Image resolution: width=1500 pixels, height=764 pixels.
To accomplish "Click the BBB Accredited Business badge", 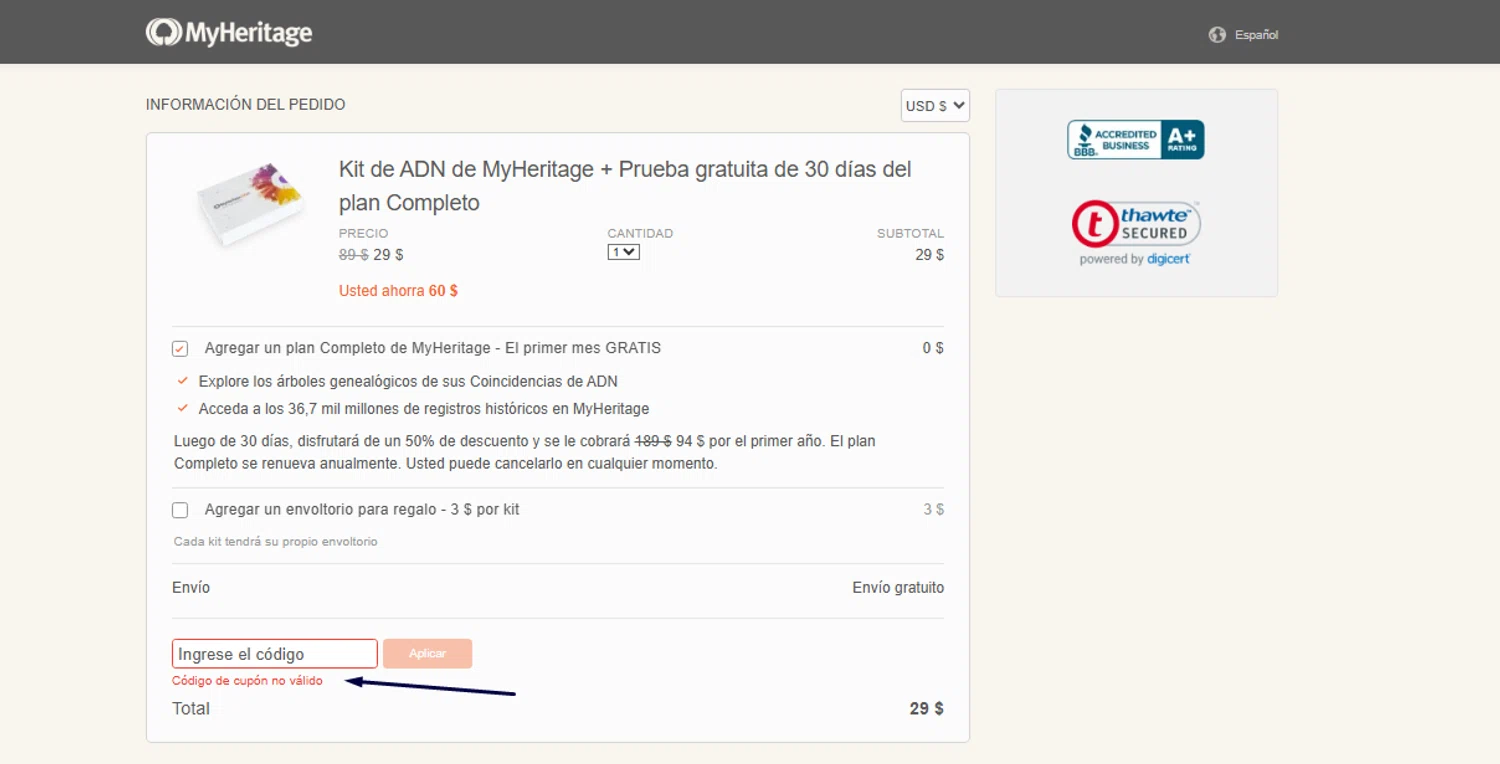I will (x=1136, y=139).
